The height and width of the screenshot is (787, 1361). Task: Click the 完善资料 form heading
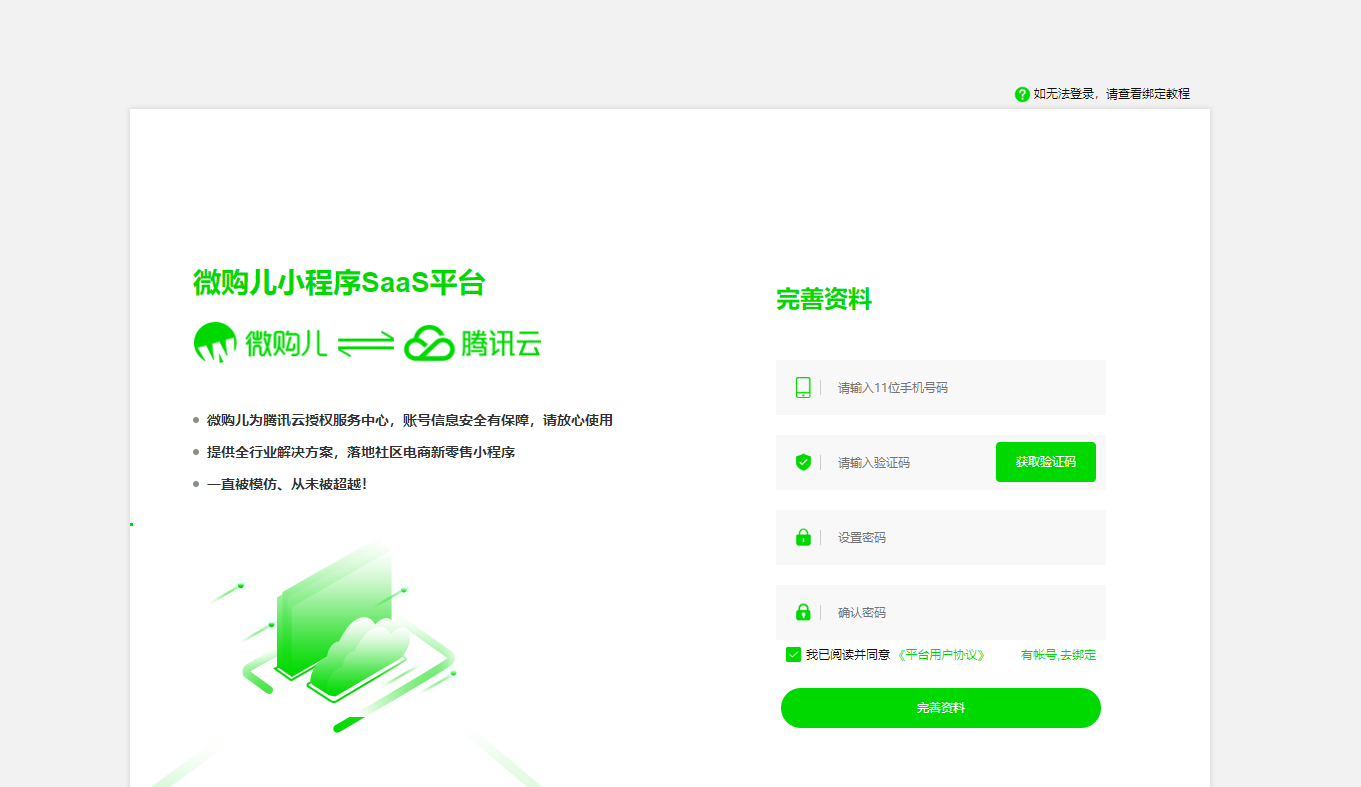coord(824,299)
